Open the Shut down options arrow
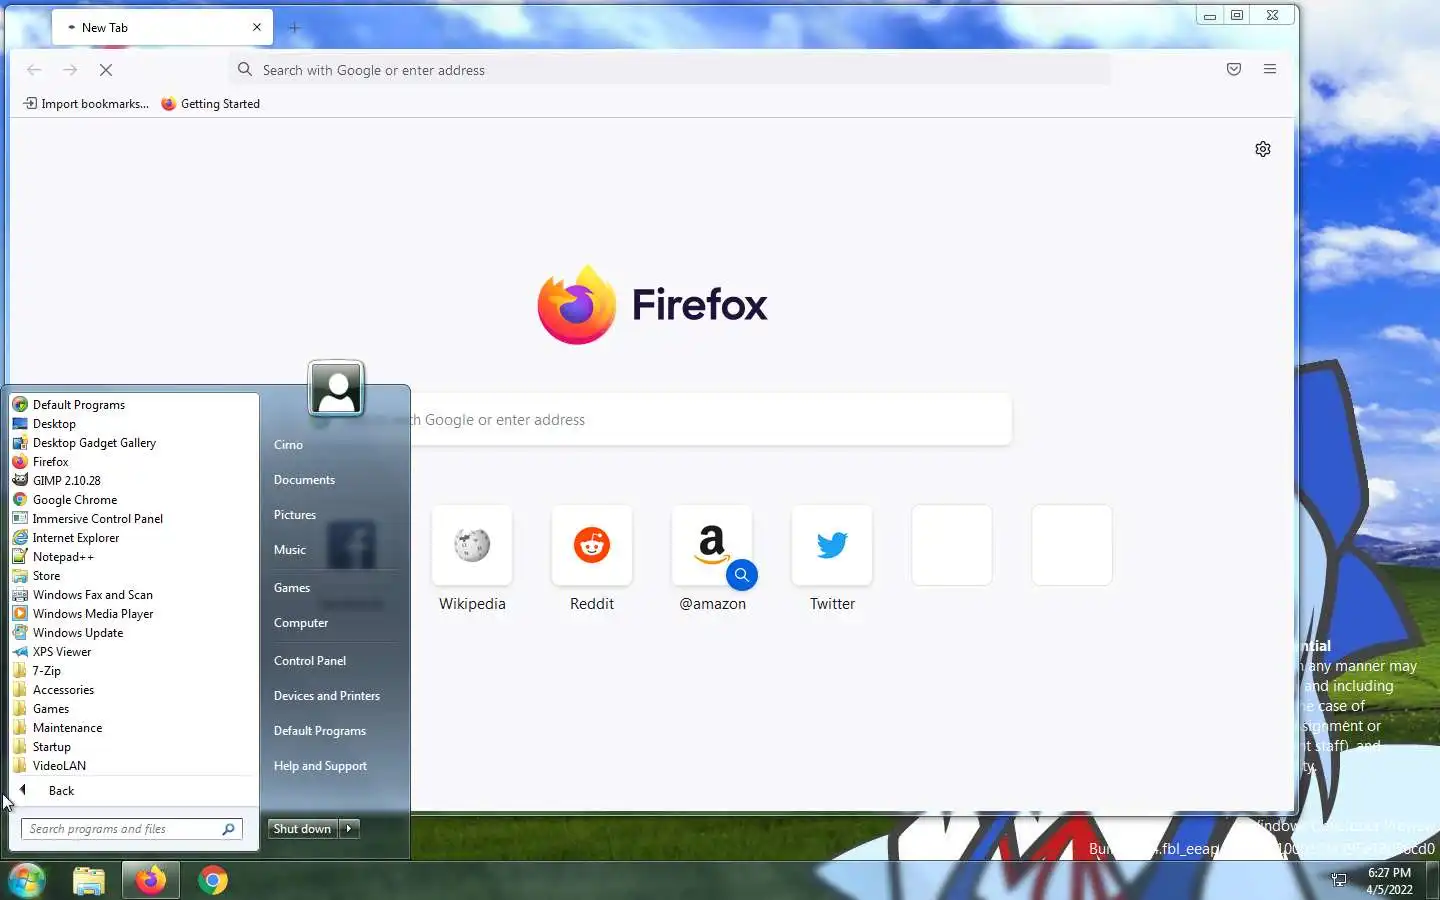Screen dimensions: 1440x900 click(x=349, y=829)
